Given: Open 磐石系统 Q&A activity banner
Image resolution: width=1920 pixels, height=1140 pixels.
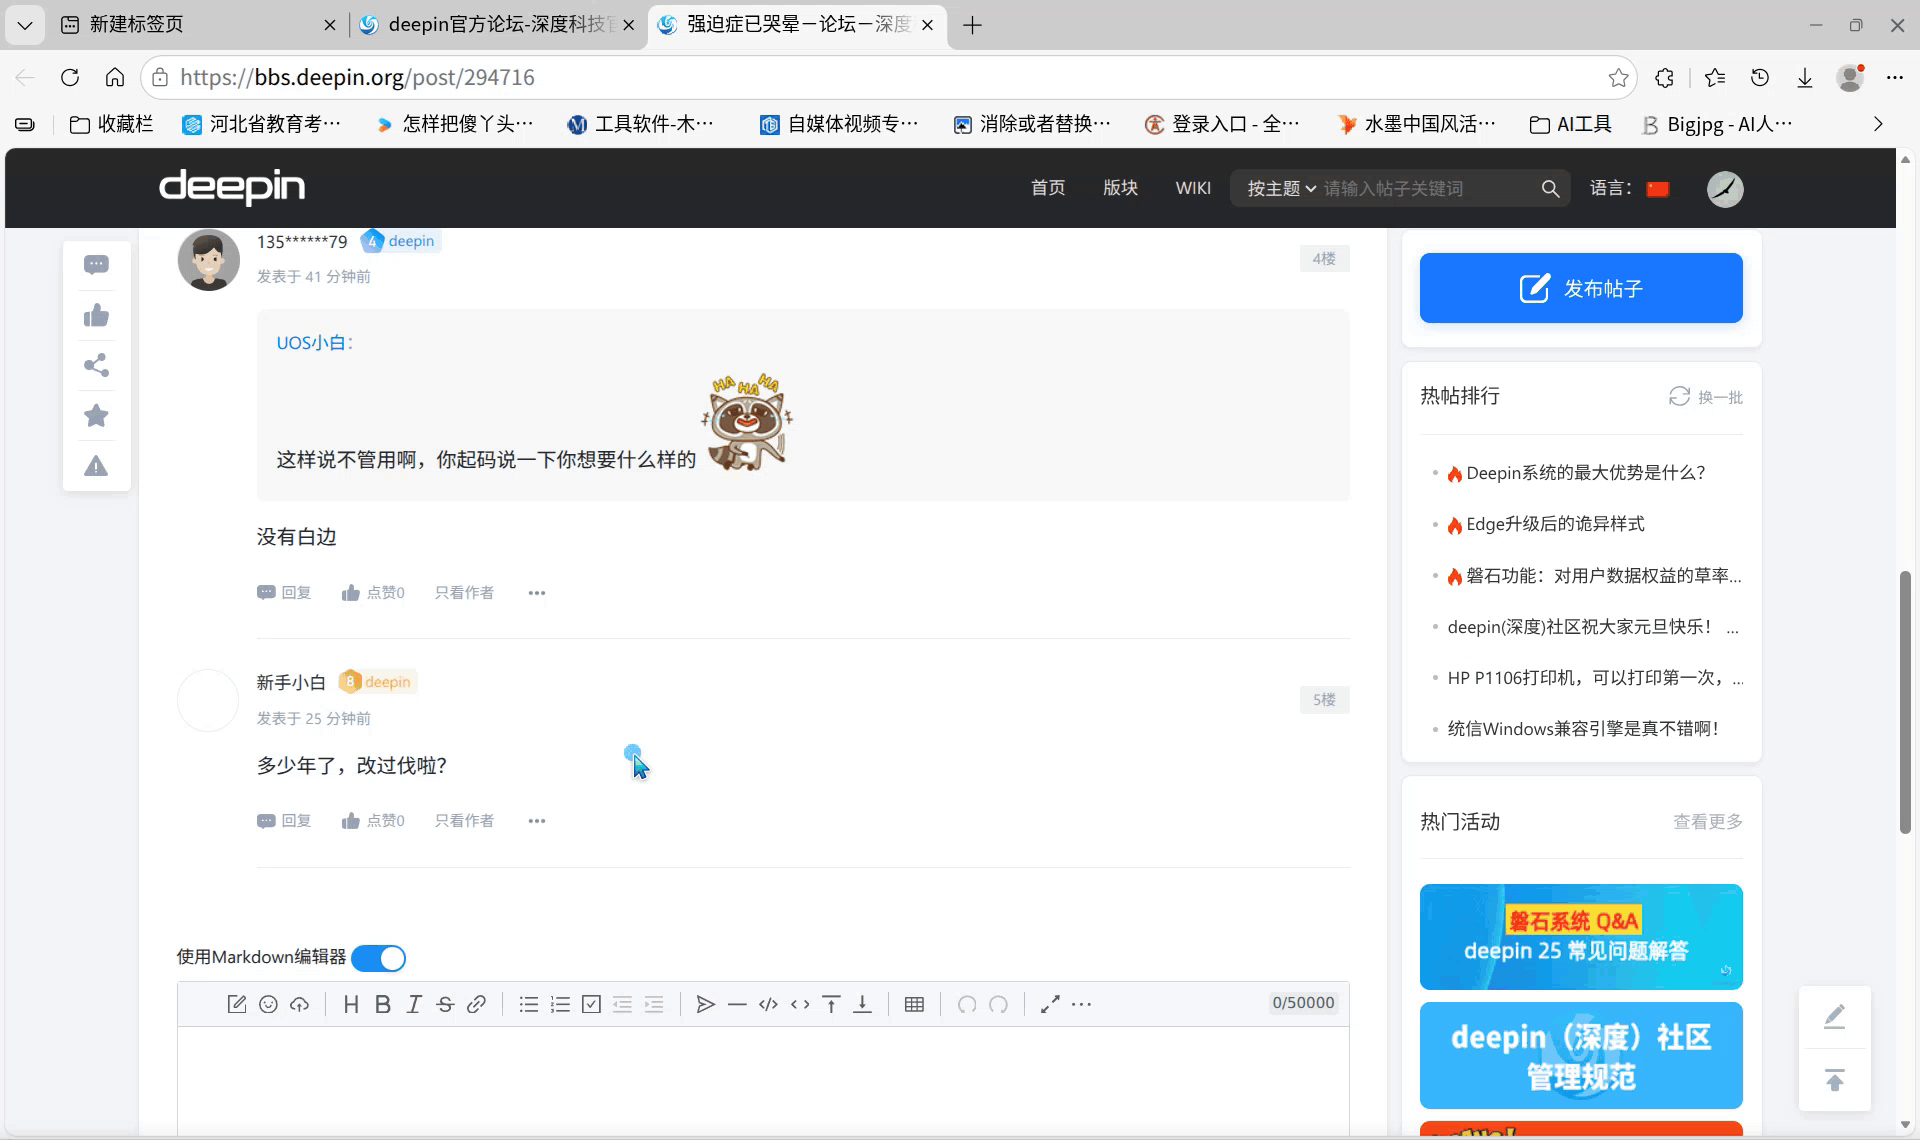Looking at the screenshot, I should click(x=1581, y=937).
